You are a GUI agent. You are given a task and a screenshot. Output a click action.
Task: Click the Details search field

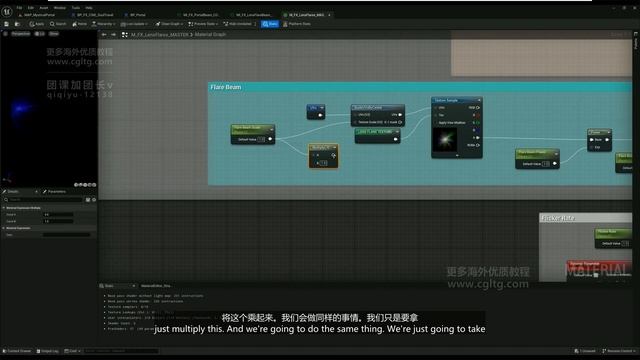pyautogui.click(x=43, y=200)
